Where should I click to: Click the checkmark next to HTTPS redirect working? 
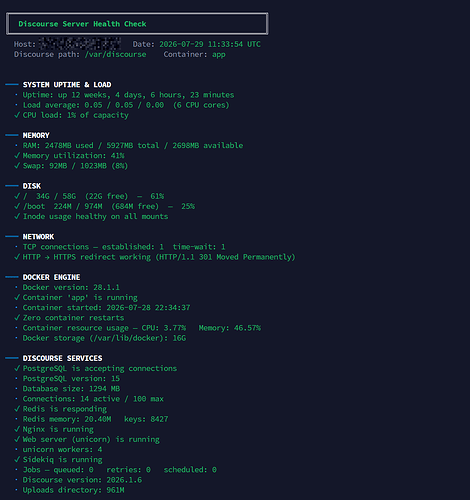(17, 257)
